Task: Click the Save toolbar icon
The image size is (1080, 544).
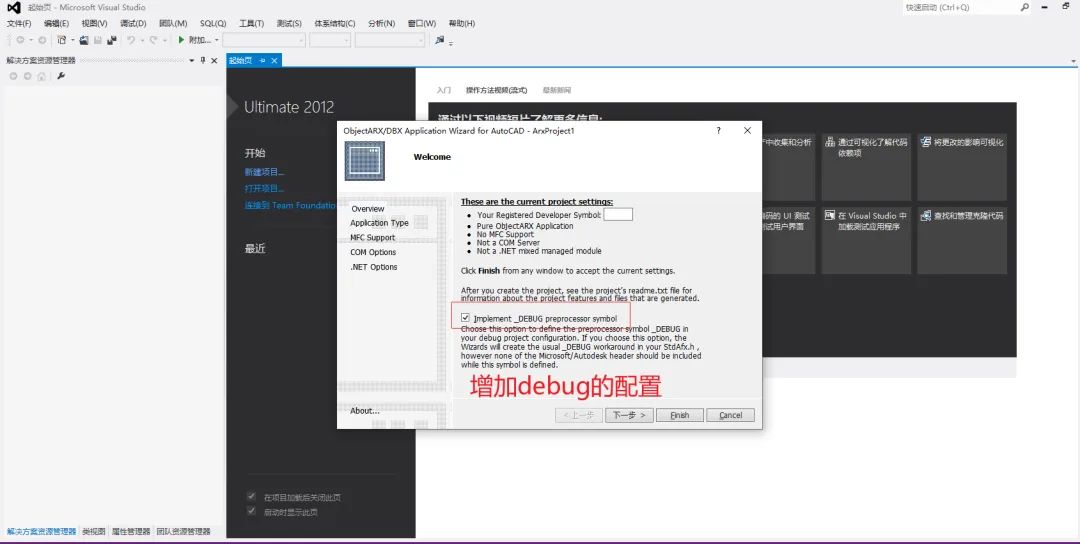Action: (98, 41)
